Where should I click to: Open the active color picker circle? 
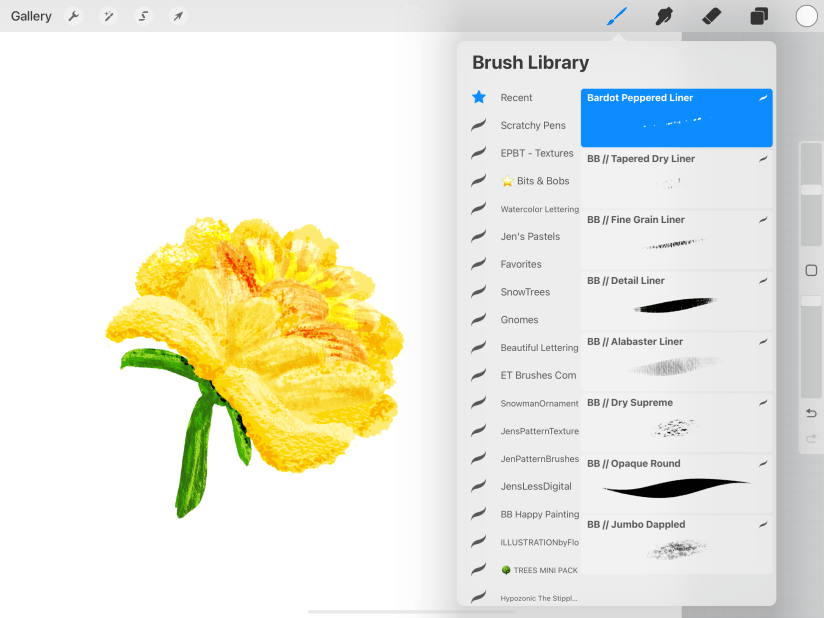(806, 16)
